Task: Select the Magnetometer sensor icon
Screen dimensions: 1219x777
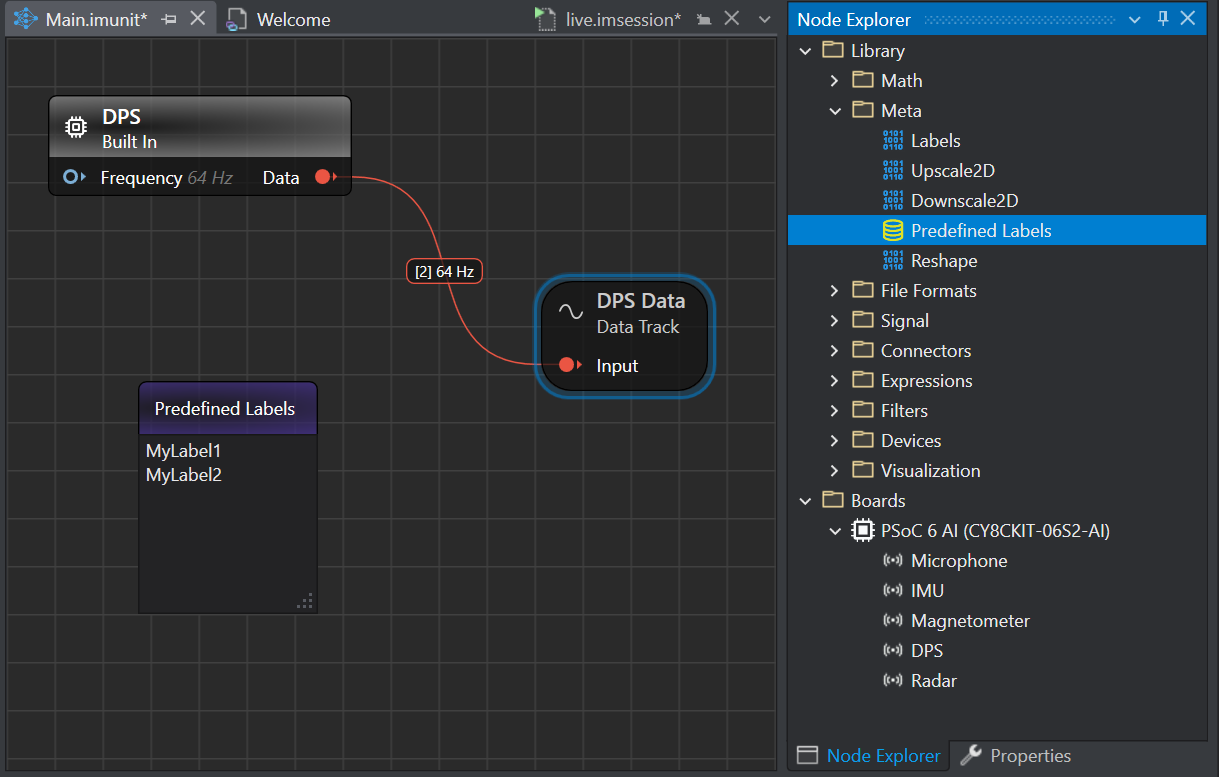Action: click(x=893, y=621)
